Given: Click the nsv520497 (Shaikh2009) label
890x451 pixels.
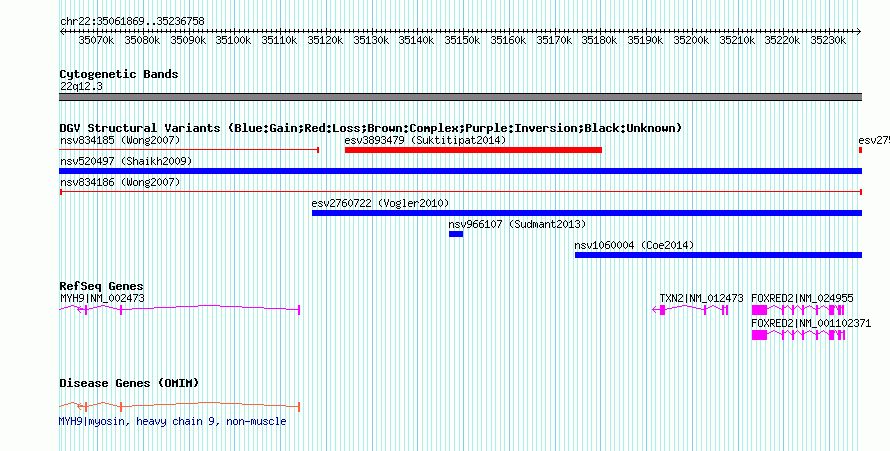Looking at the screenshot, I should [x=126, y=161].
